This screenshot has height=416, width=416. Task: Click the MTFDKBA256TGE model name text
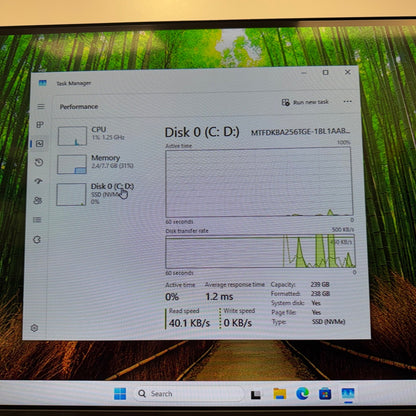[x=300, y=132]
